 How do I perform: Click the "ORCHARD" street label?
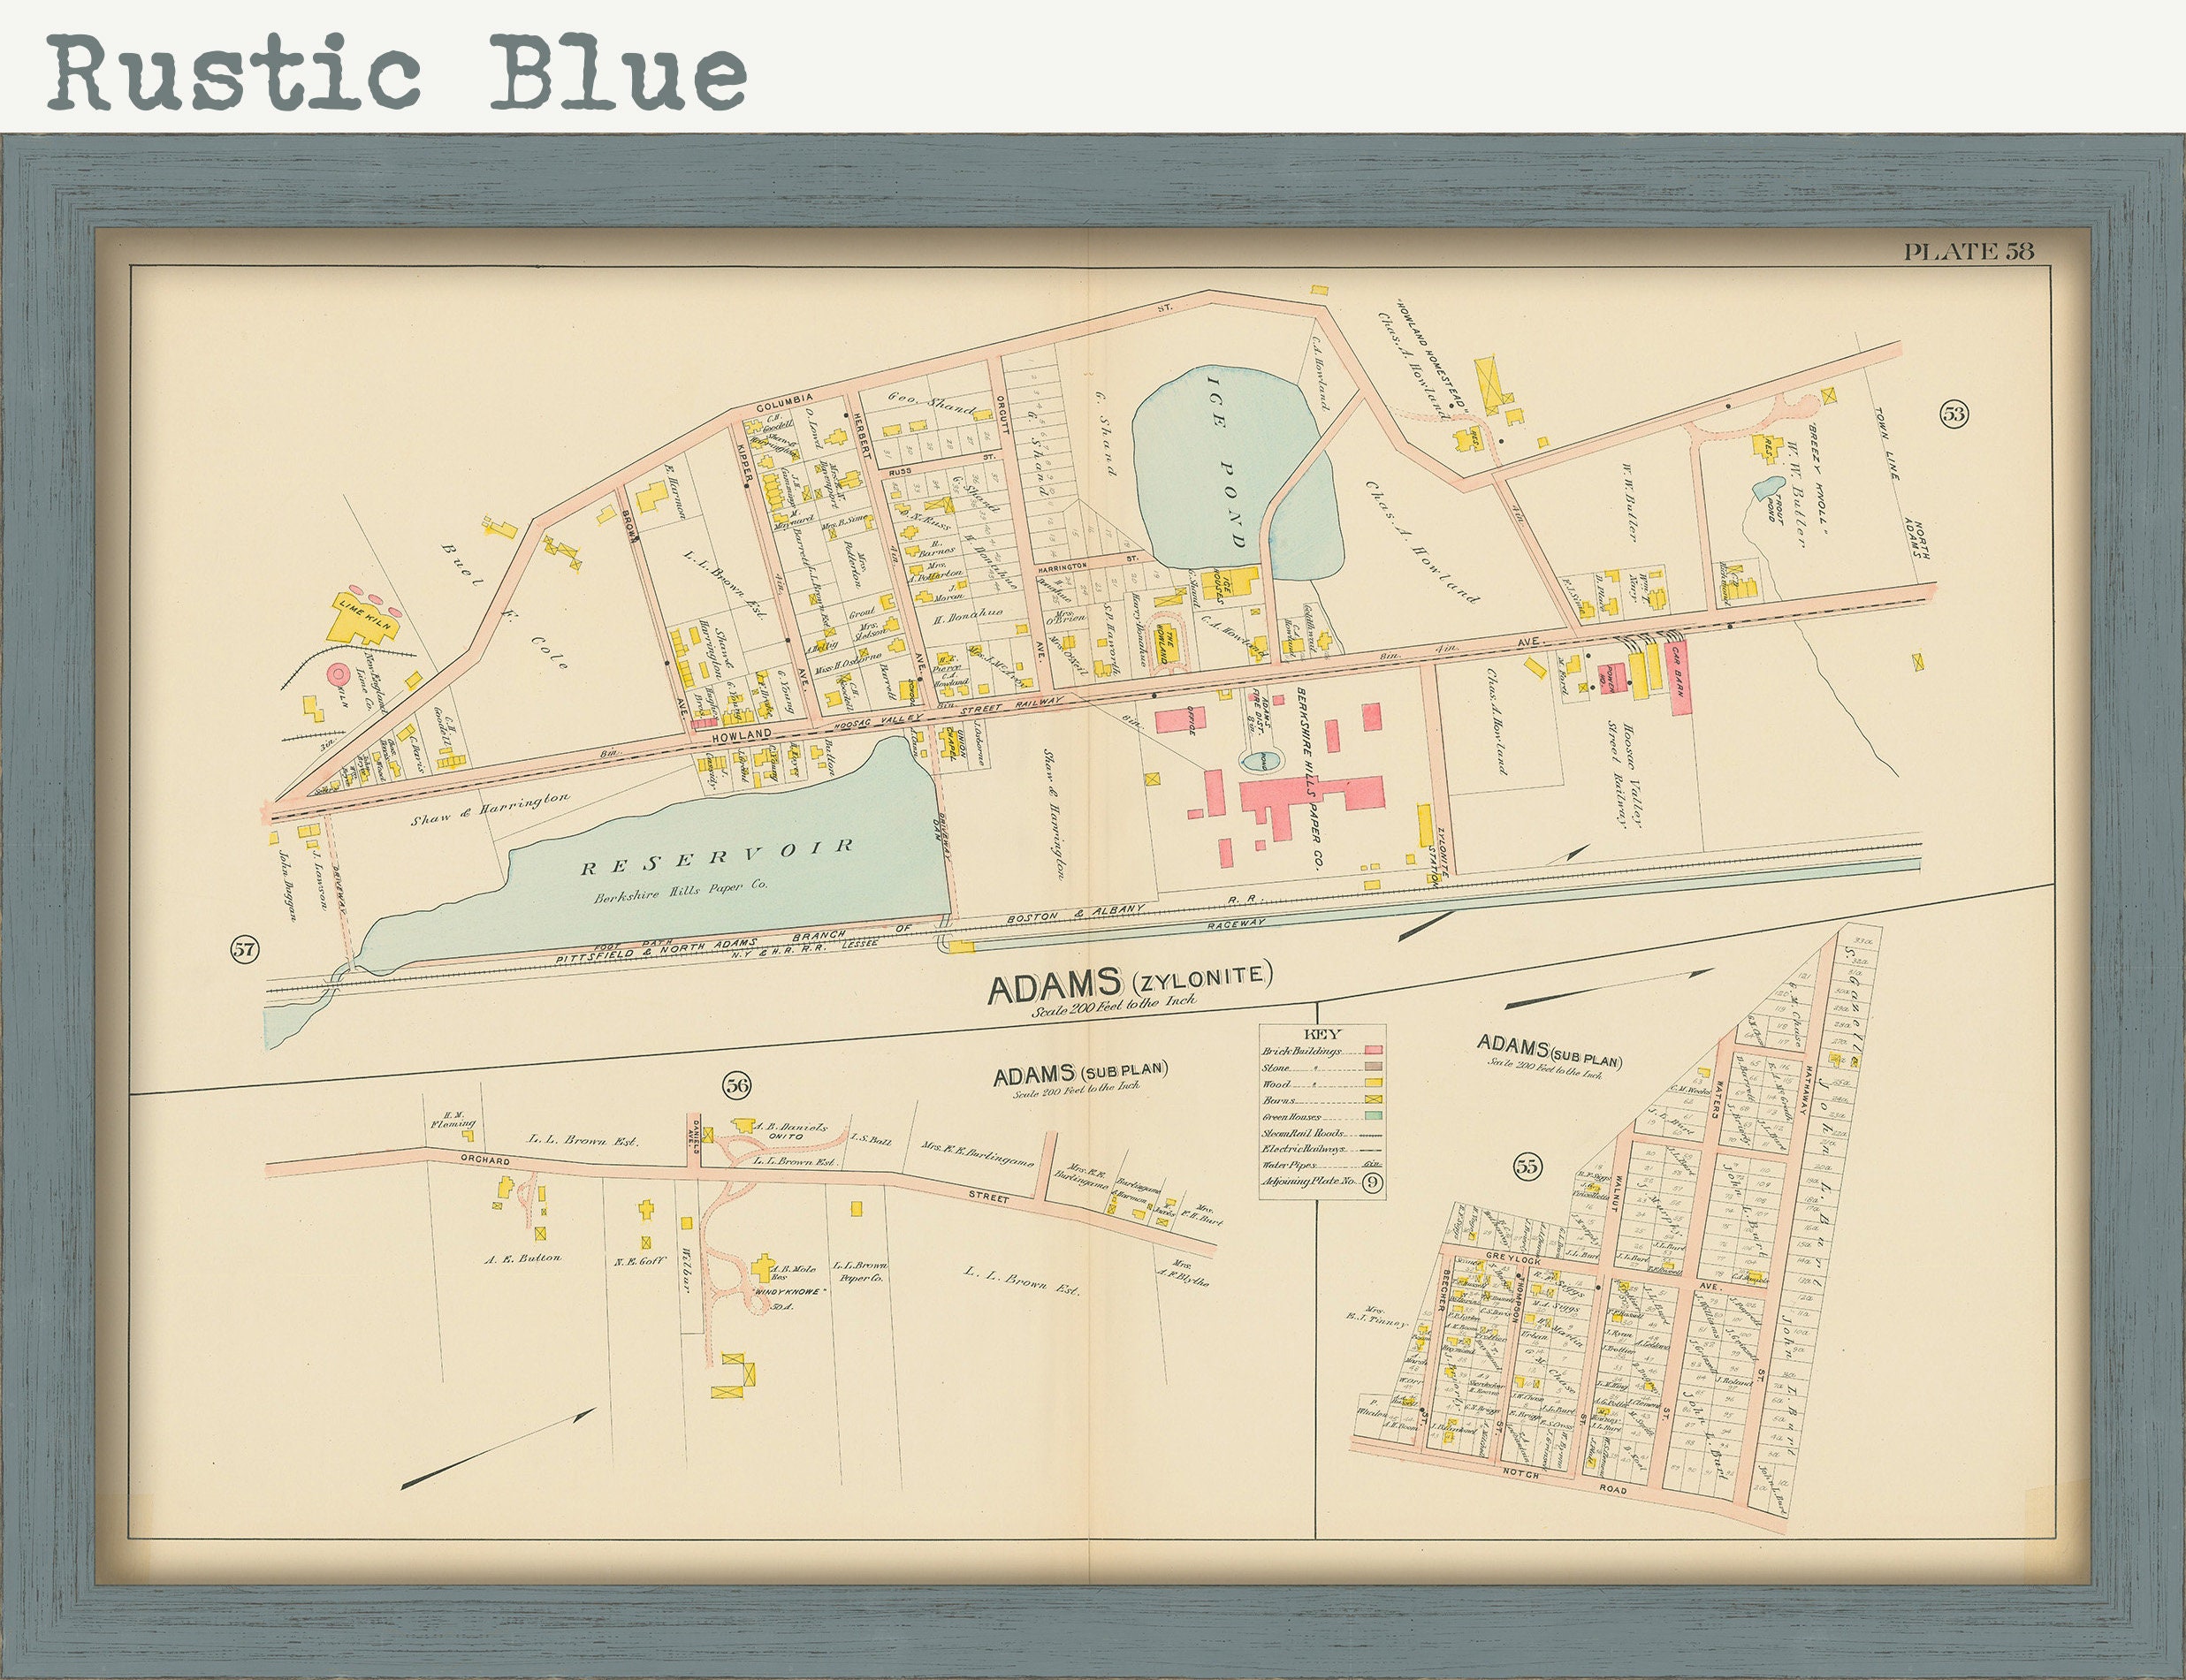click(x=486, y=1161)
